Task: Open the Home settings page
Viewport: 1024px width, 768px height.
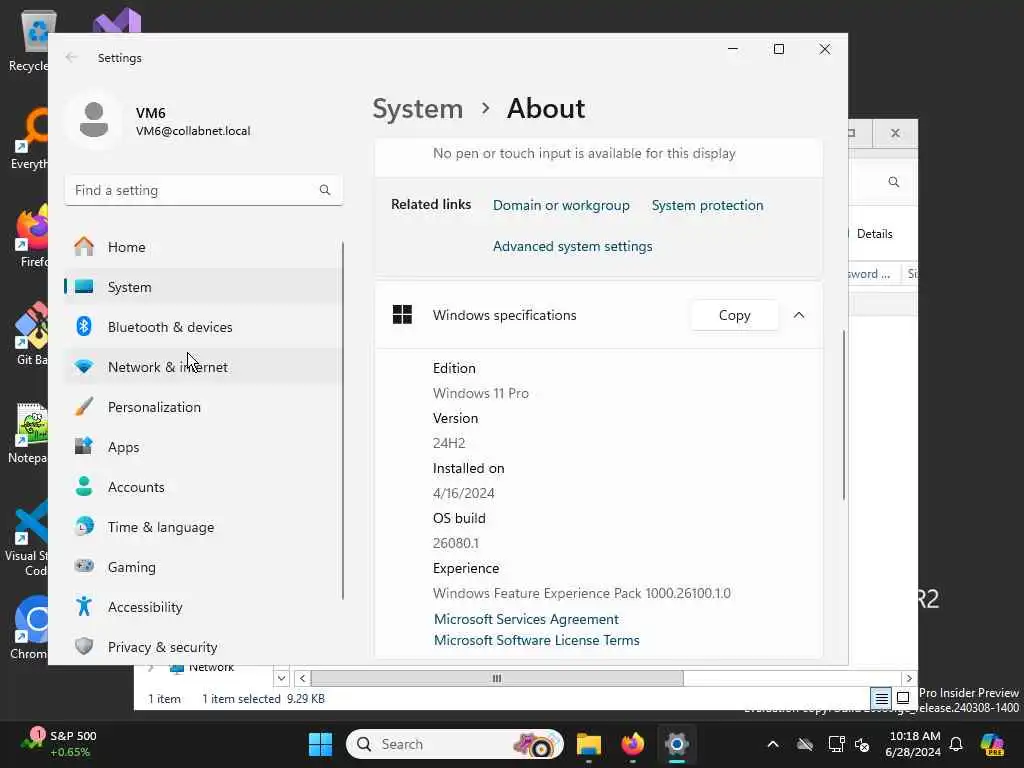Action: coord(202,247)
